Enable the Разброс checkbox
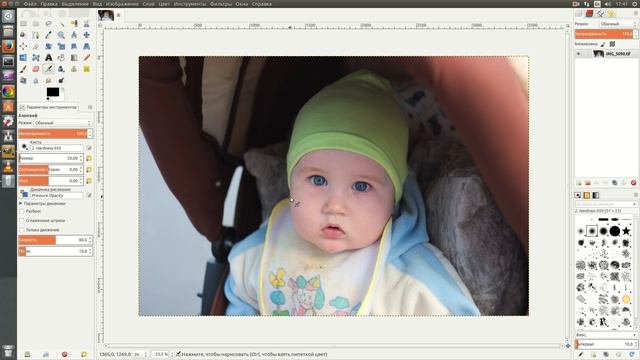The height and width of the screenshot is (360, 640). 22,211
